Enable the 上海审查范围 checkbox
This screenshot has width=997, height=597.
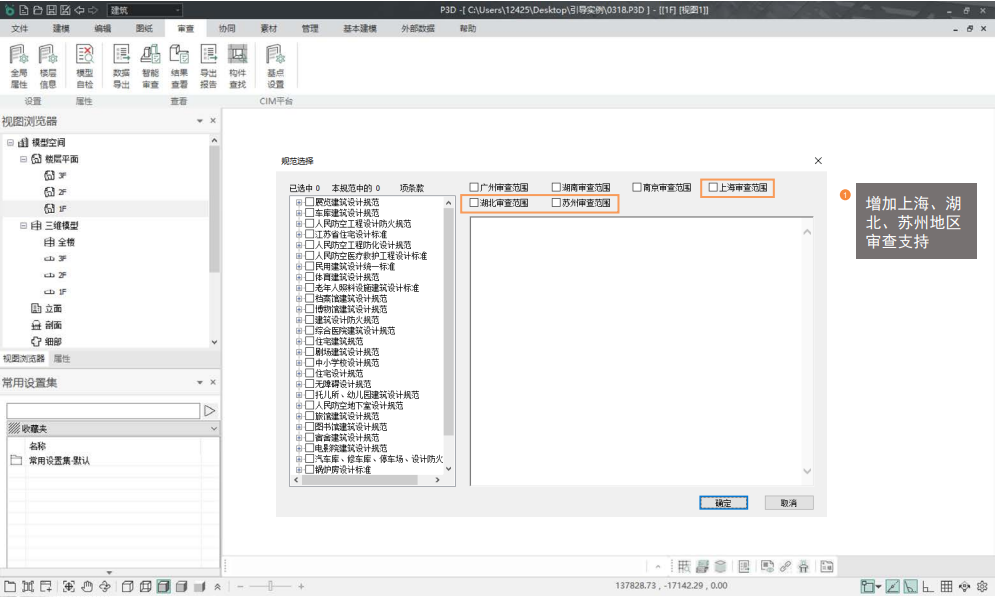tap(713, 187)
